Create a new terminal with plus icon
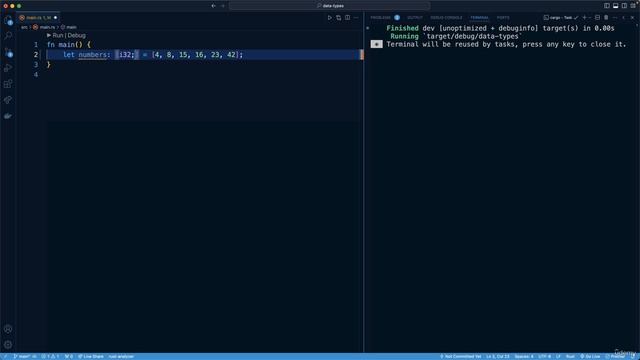 [584, 18]
